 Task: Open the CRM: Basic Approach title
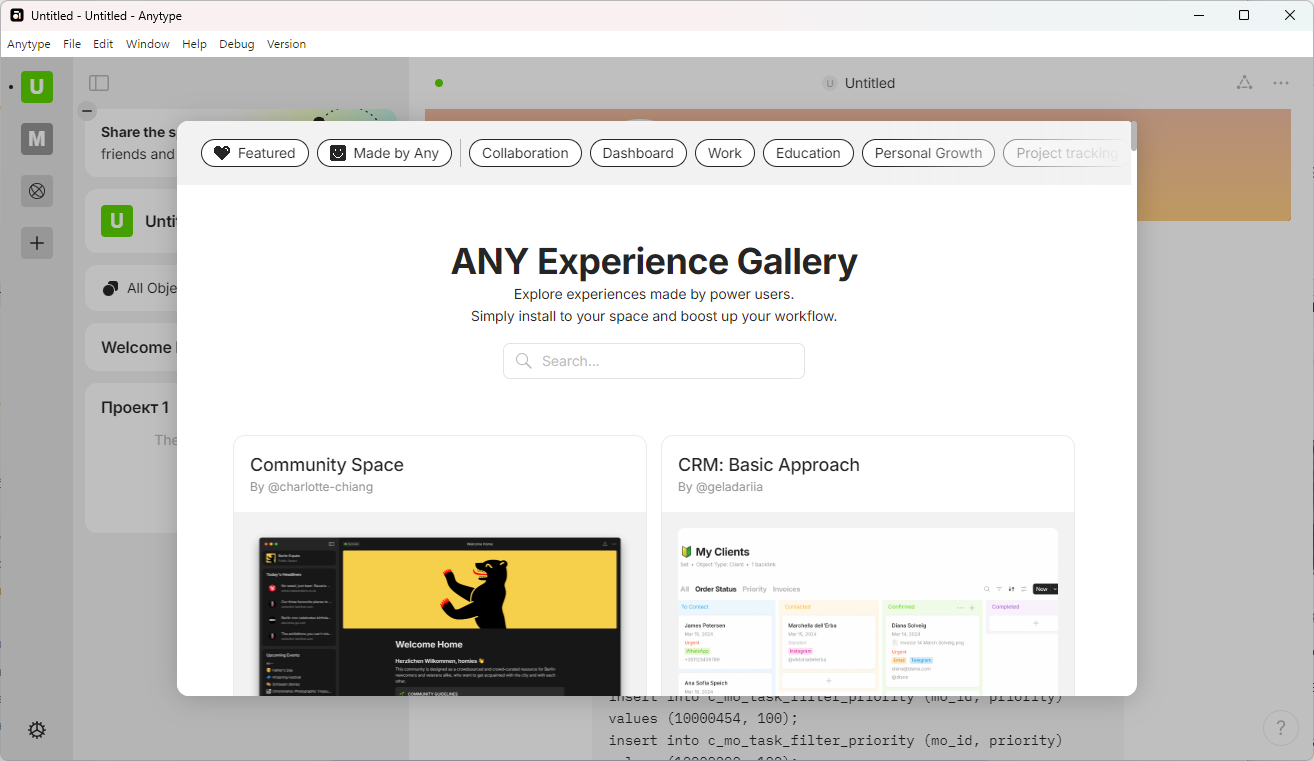click(769, 465)
